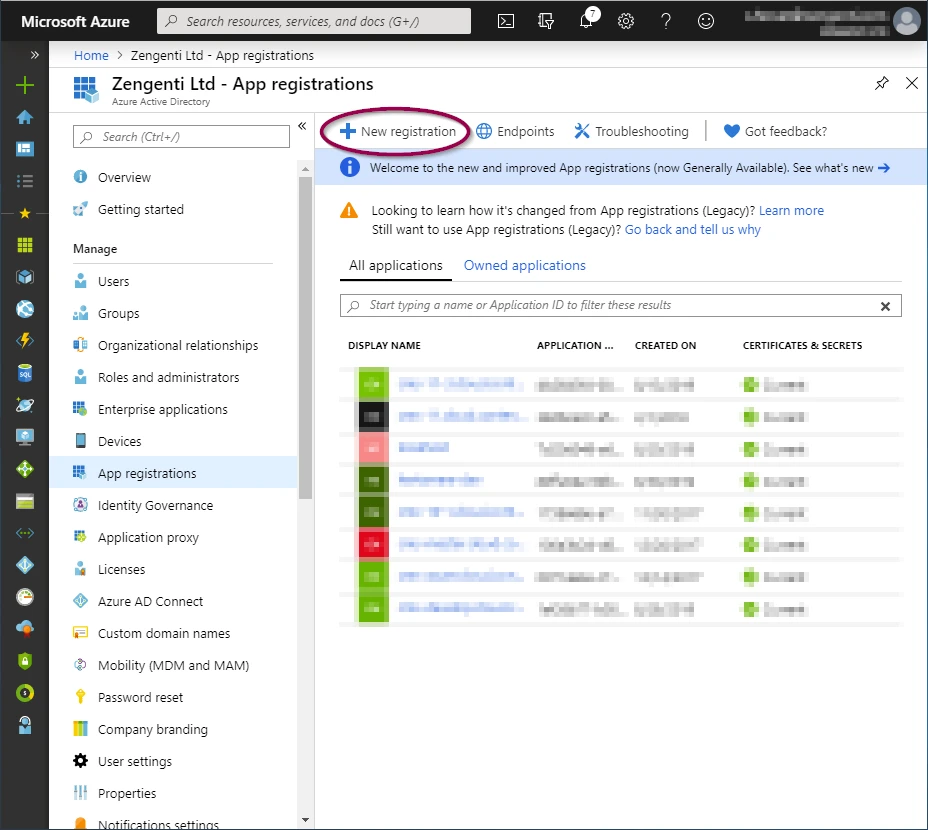This screenshot has height=830, width=928.
Task: Open the Dashboard icon in the left dock
Action: [x=25, y=149]
